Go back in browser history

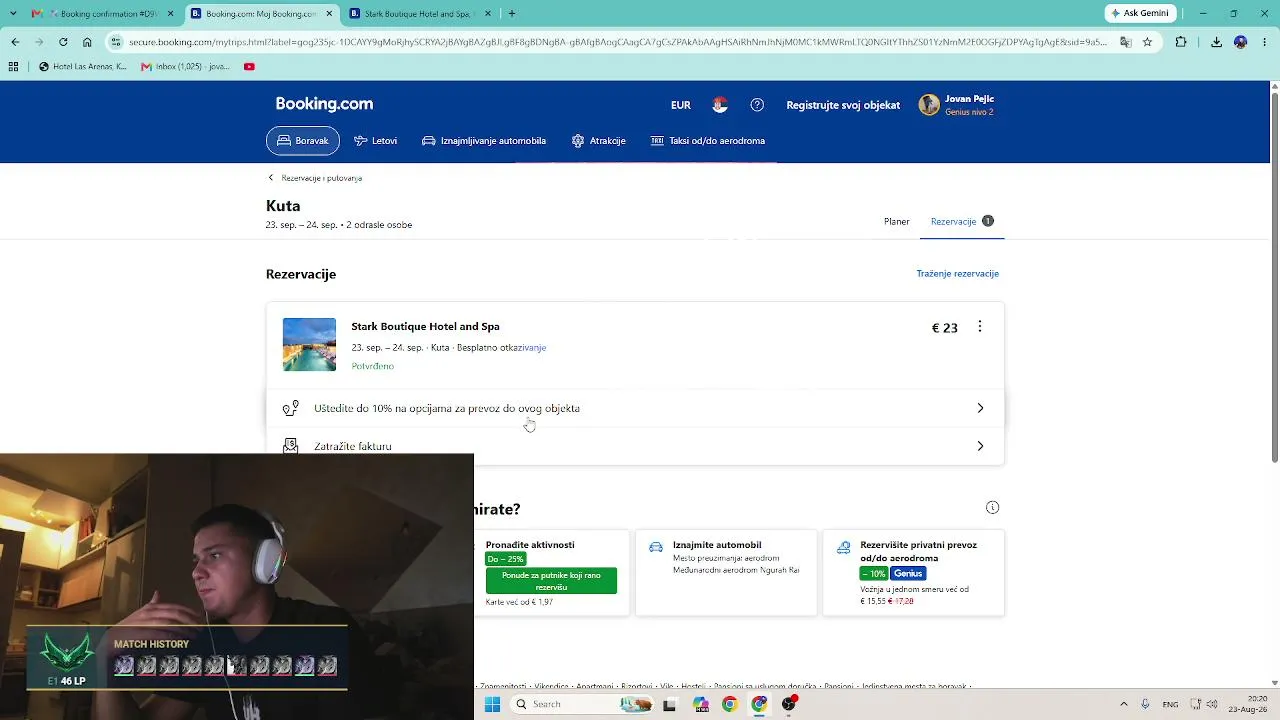coord(15,42)
